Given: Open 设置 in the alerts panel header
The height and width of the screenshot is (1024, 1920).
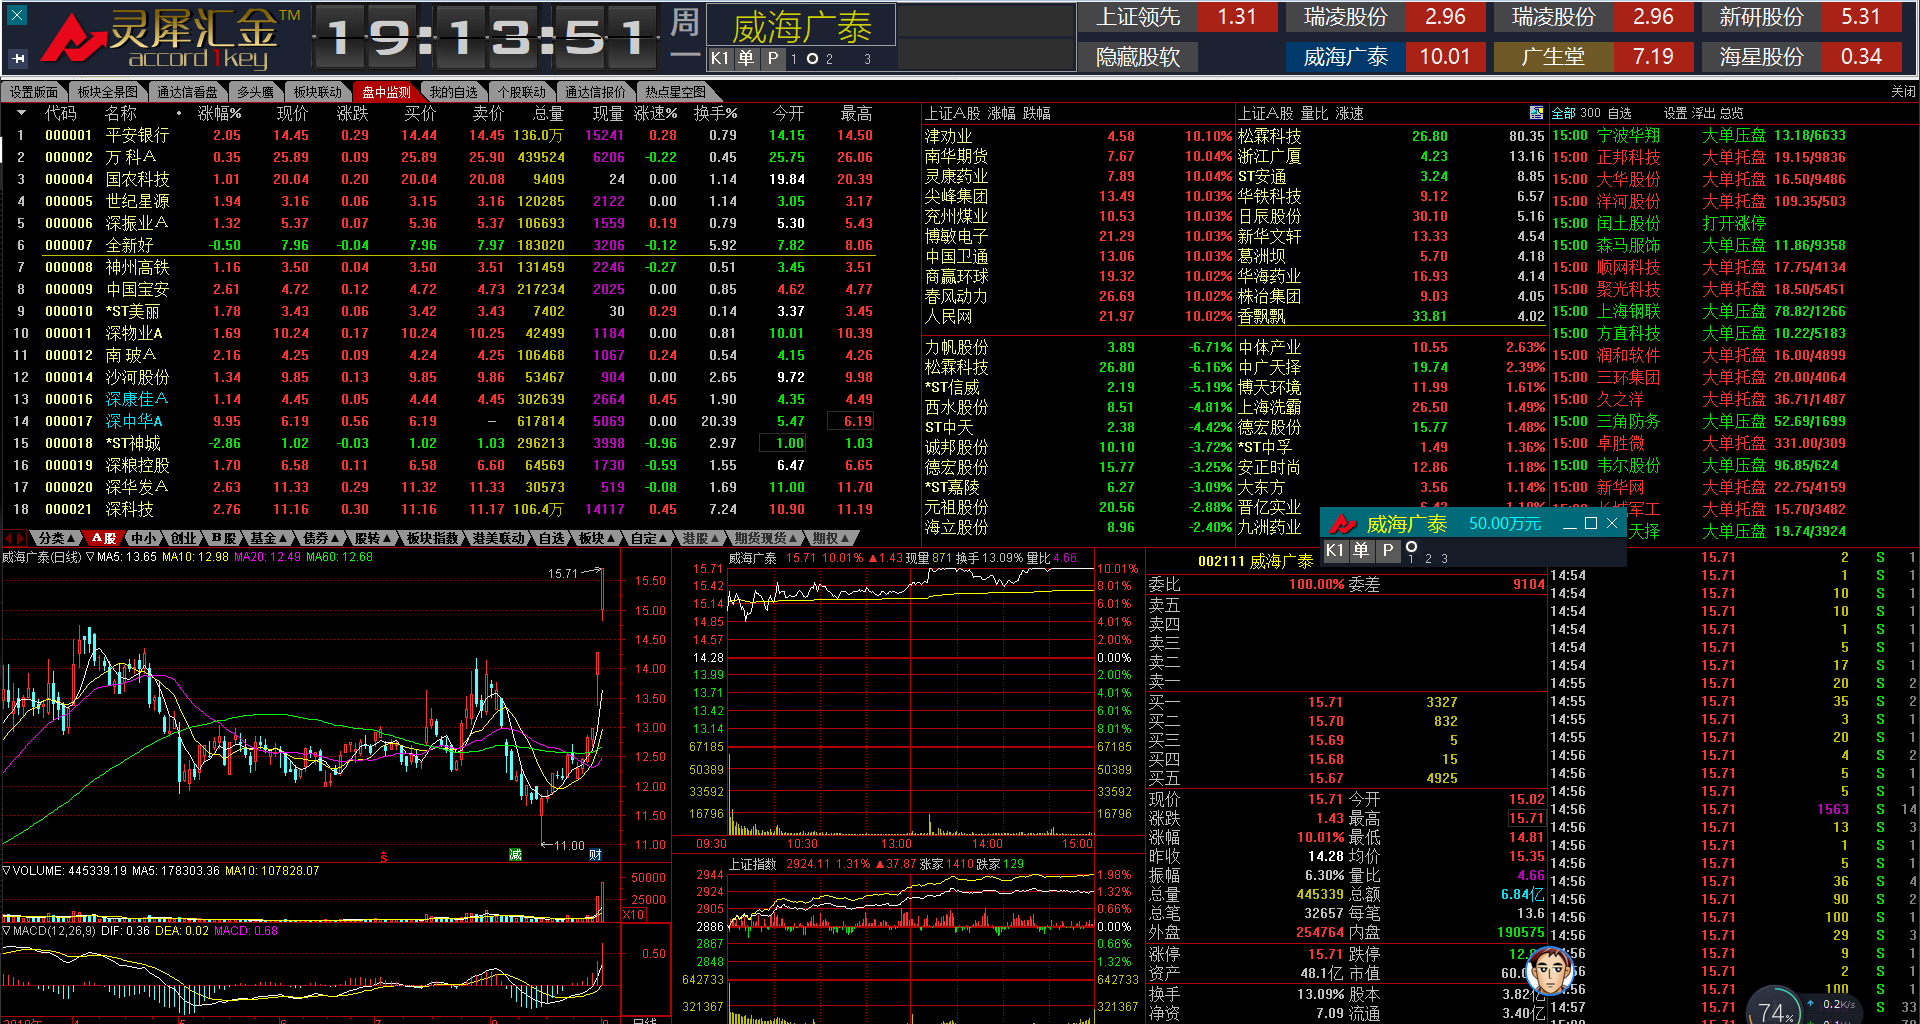Looking at the screenshot, I should coord(1675,113).
